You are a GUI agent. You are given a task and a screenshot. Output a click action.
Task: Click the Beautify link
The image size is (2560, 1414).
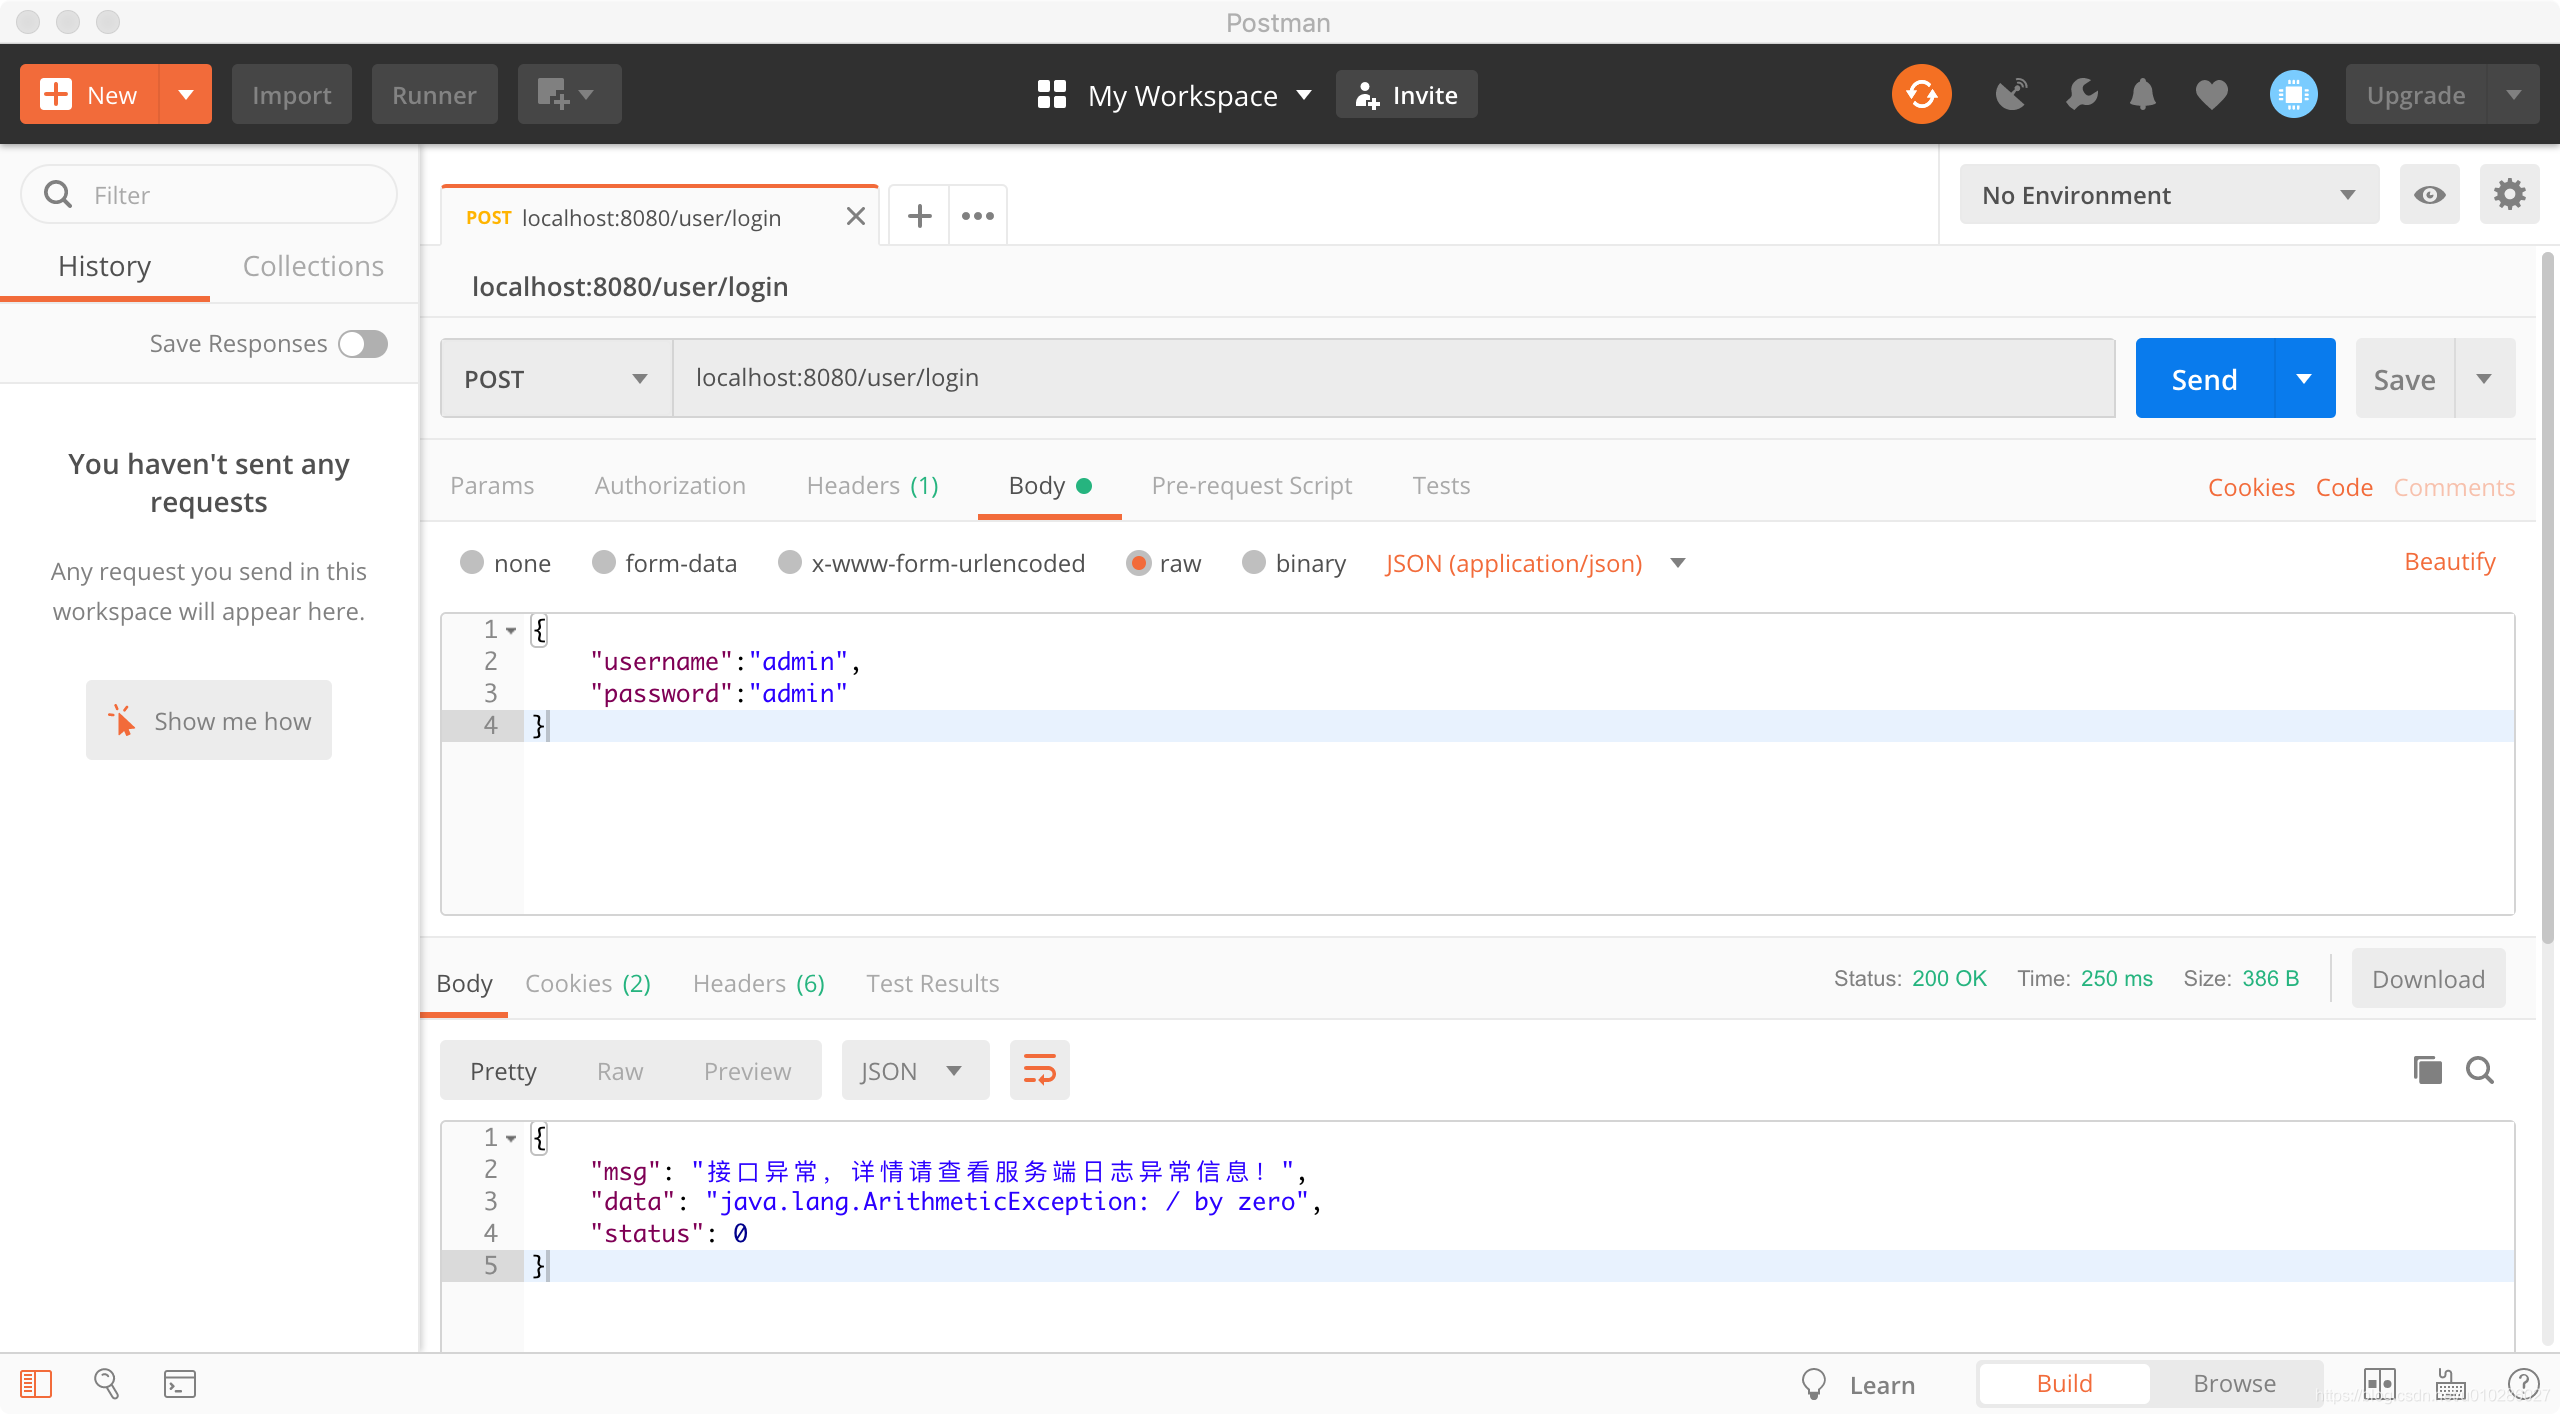(x=2449, y=561)
